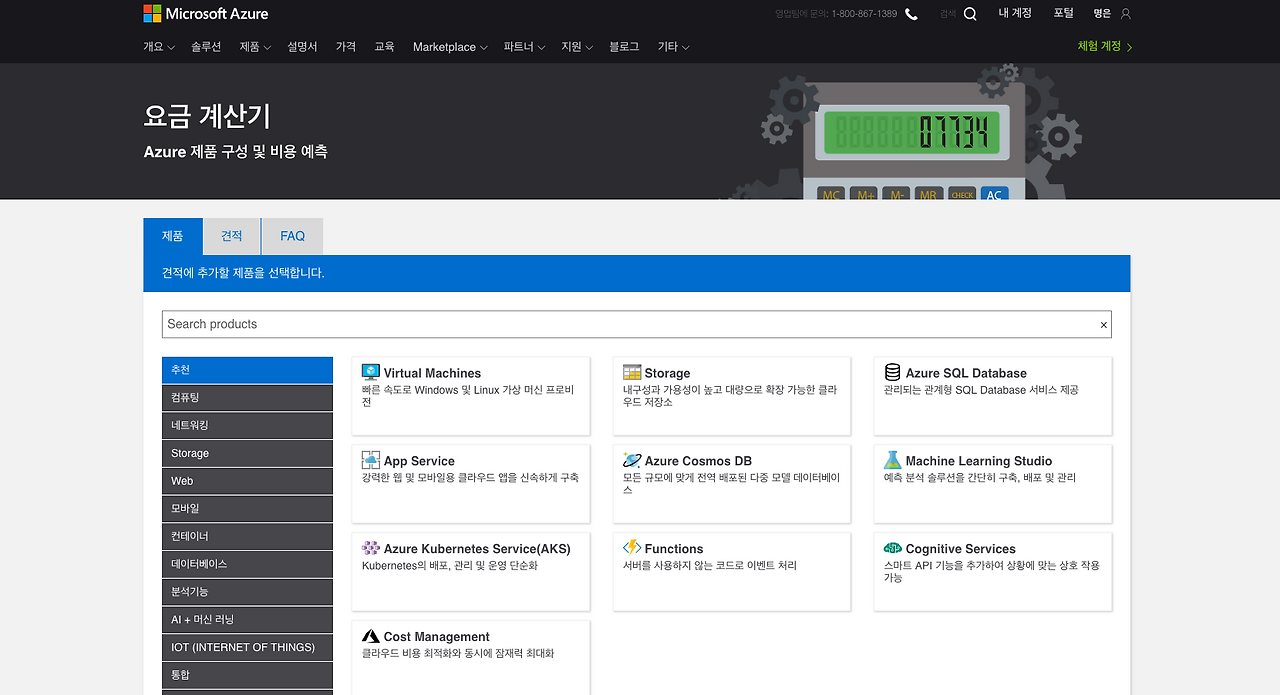1280x695 pixels.
Task: Select the 모바일 category
Action: point(247,508)
